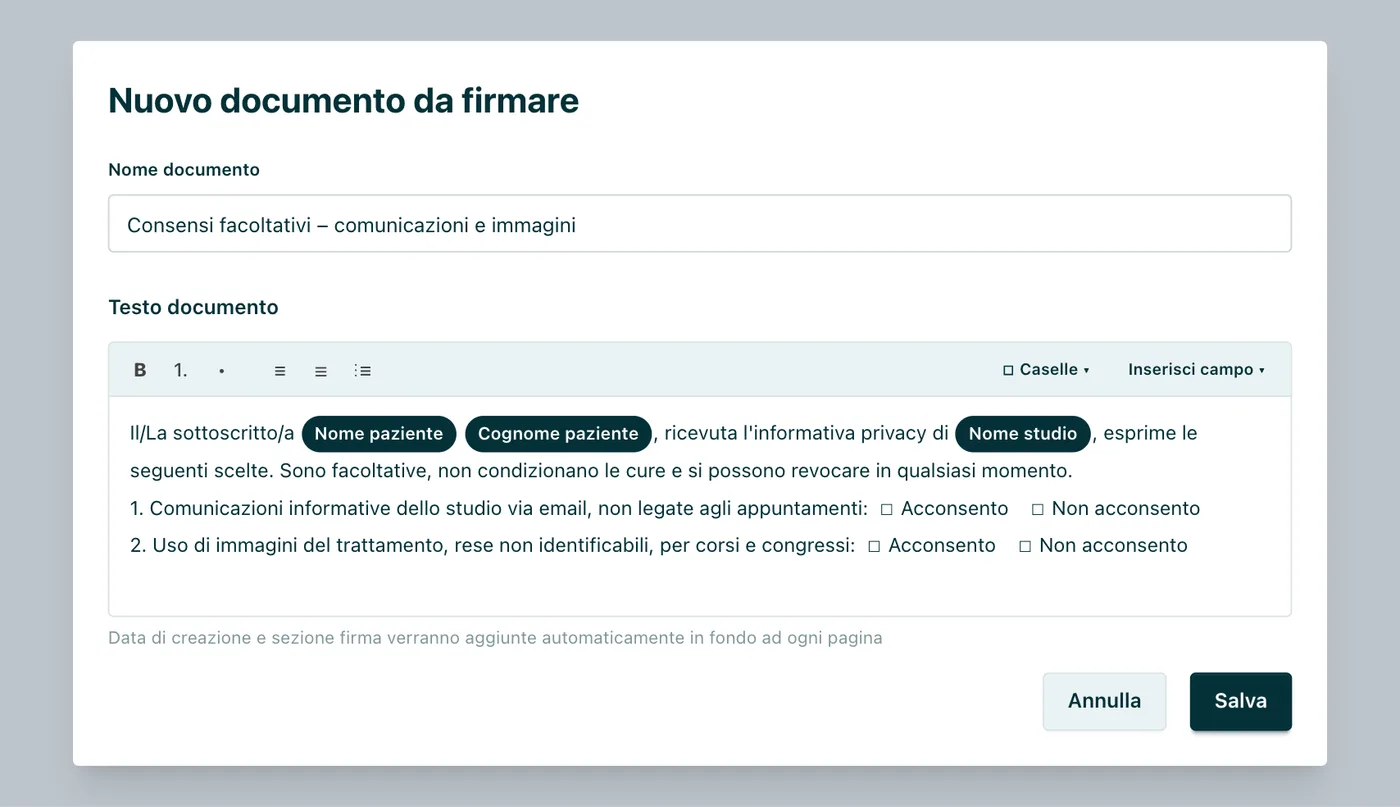Viewport: 1400px width, 807px height.
Task: Click into the Nome documento input field
Action: pyautogui.click(x=700, y=224)
